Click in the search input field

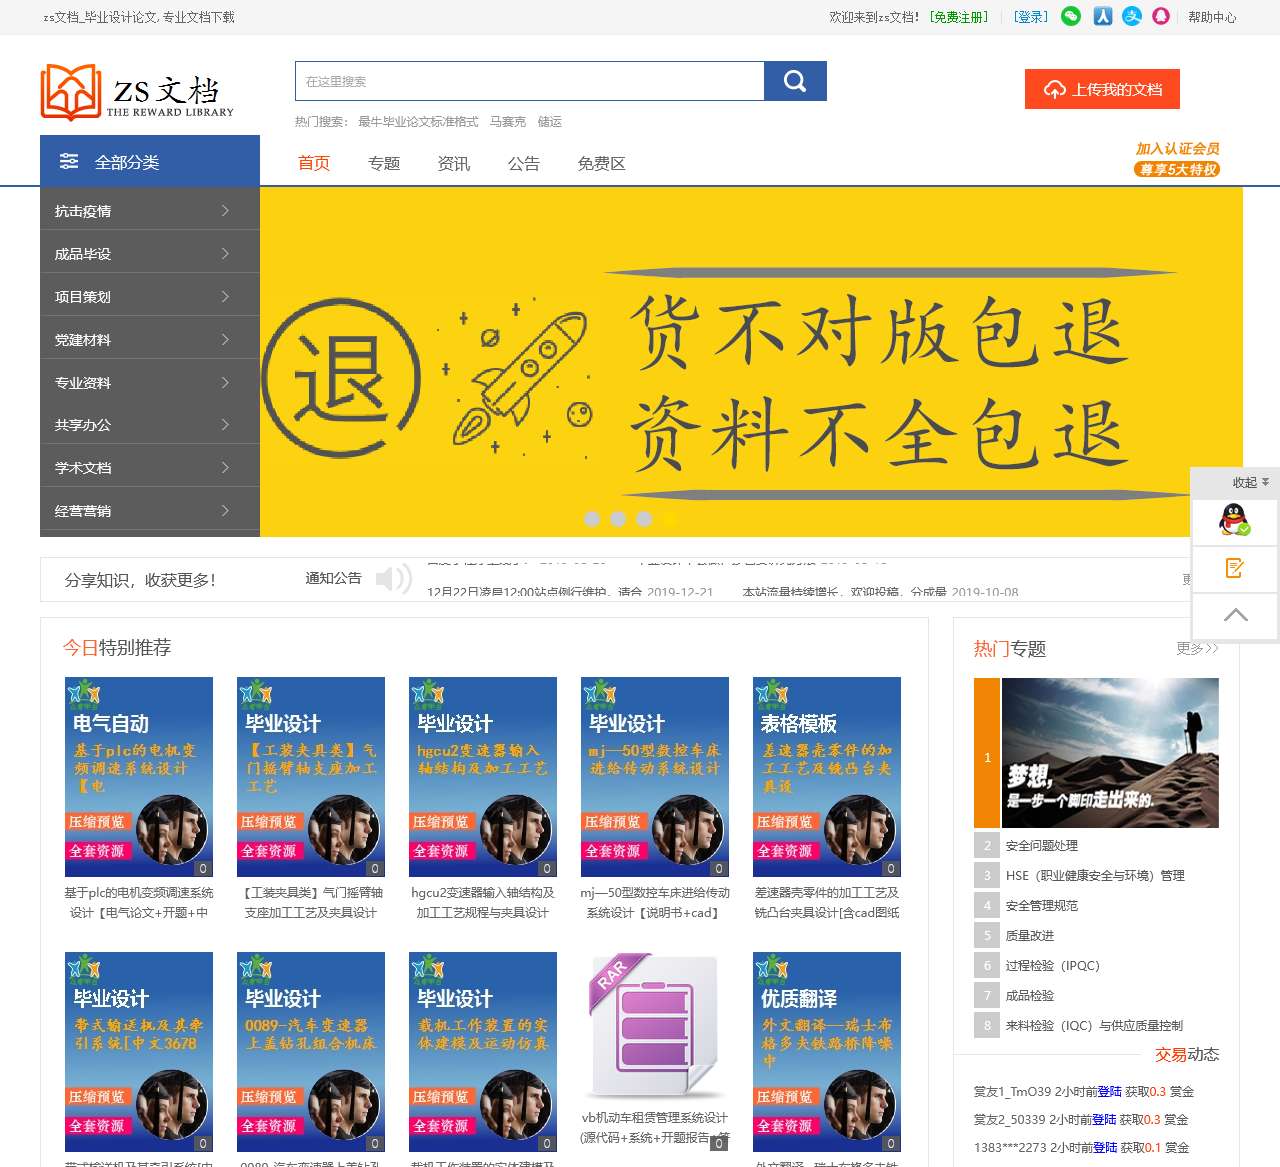pos(529,81)
